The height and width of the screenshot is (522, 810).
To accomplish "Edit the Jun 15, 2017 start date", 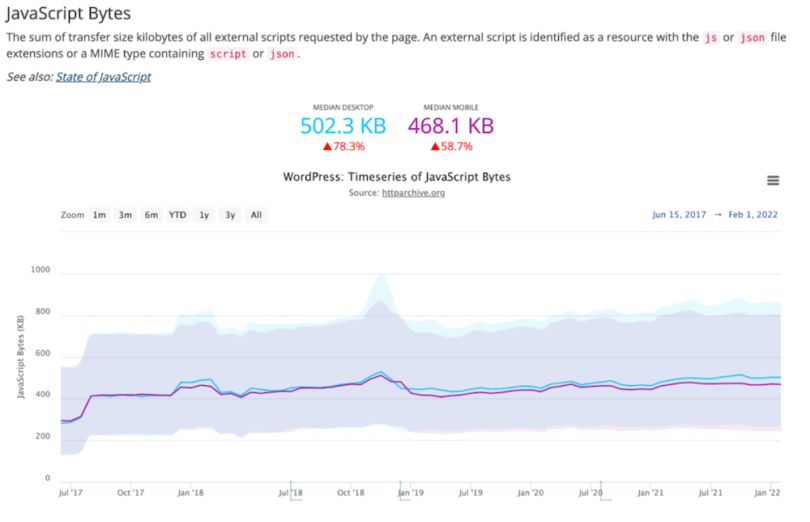I will (x=679, y=214).
